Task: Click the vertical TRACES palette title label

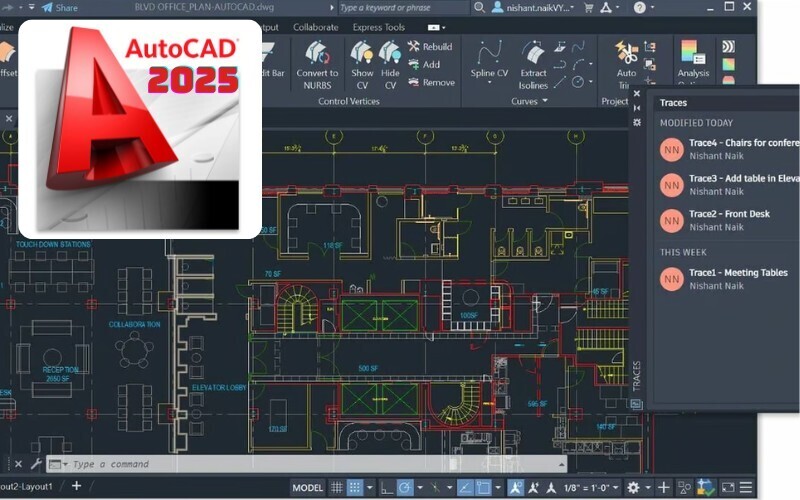Action: coord(636,377)
